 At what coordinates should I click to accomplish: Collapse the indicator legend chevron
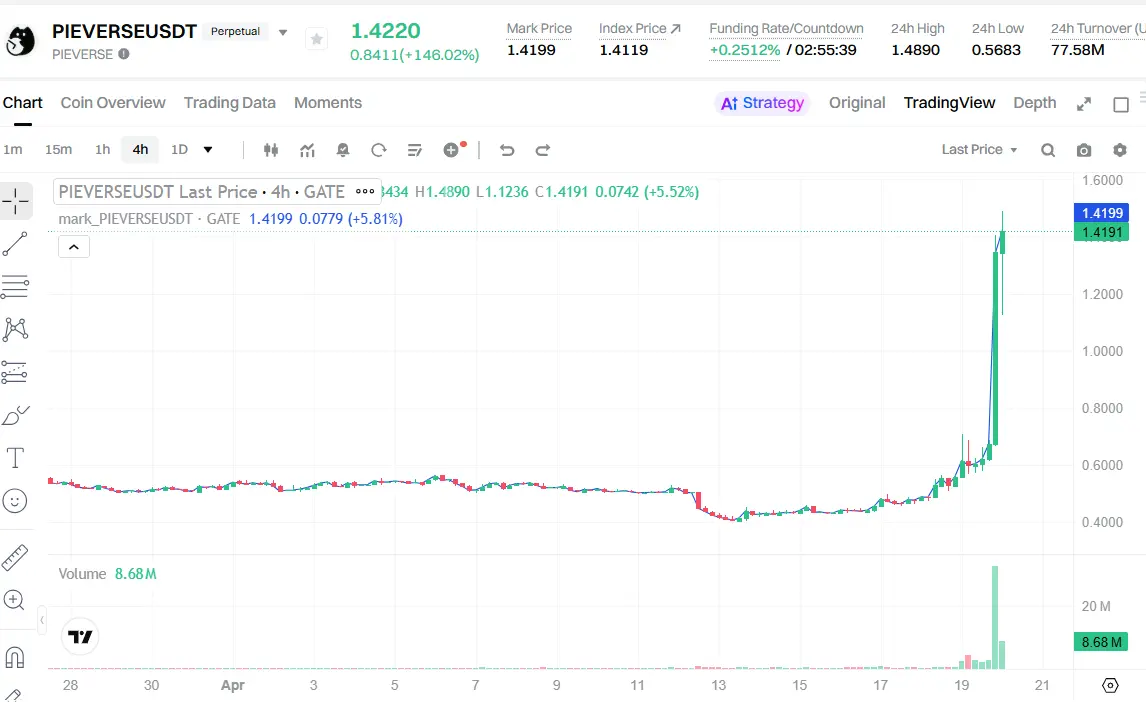coord(74,247)
